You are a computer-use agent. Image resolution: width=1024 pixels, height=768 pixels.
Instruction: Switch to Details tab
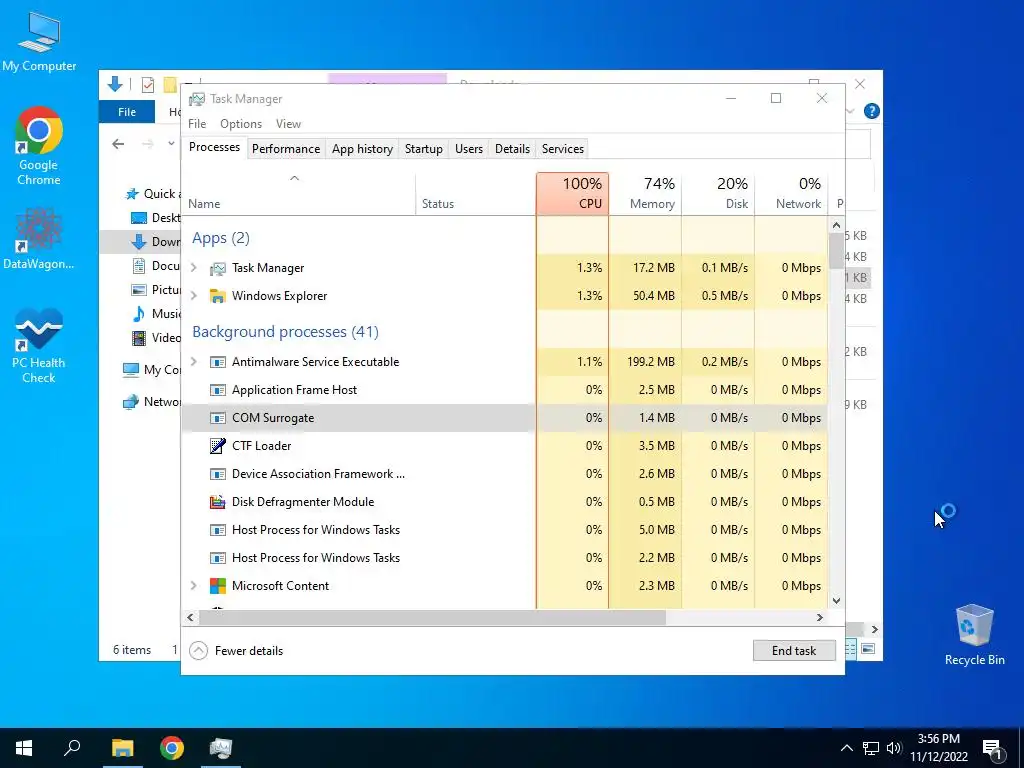(x=512, y=149)
